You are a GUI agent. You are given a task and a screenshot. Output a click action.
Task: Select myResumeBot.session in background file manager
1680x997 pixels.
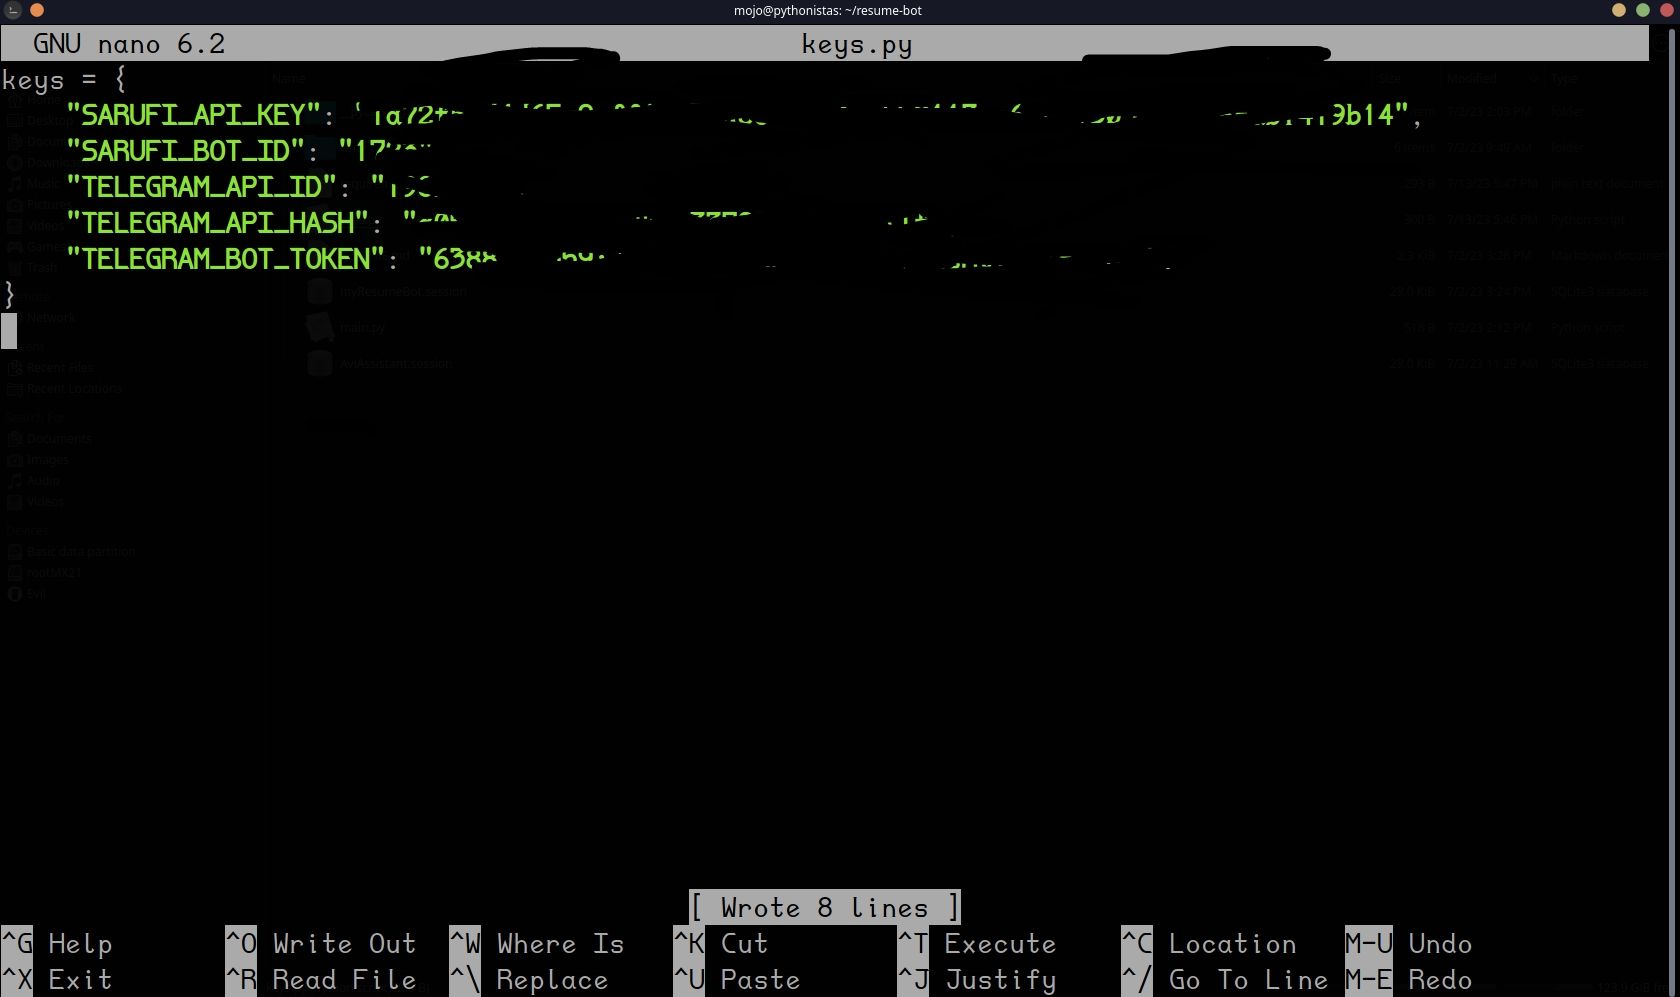coord(403,291)
